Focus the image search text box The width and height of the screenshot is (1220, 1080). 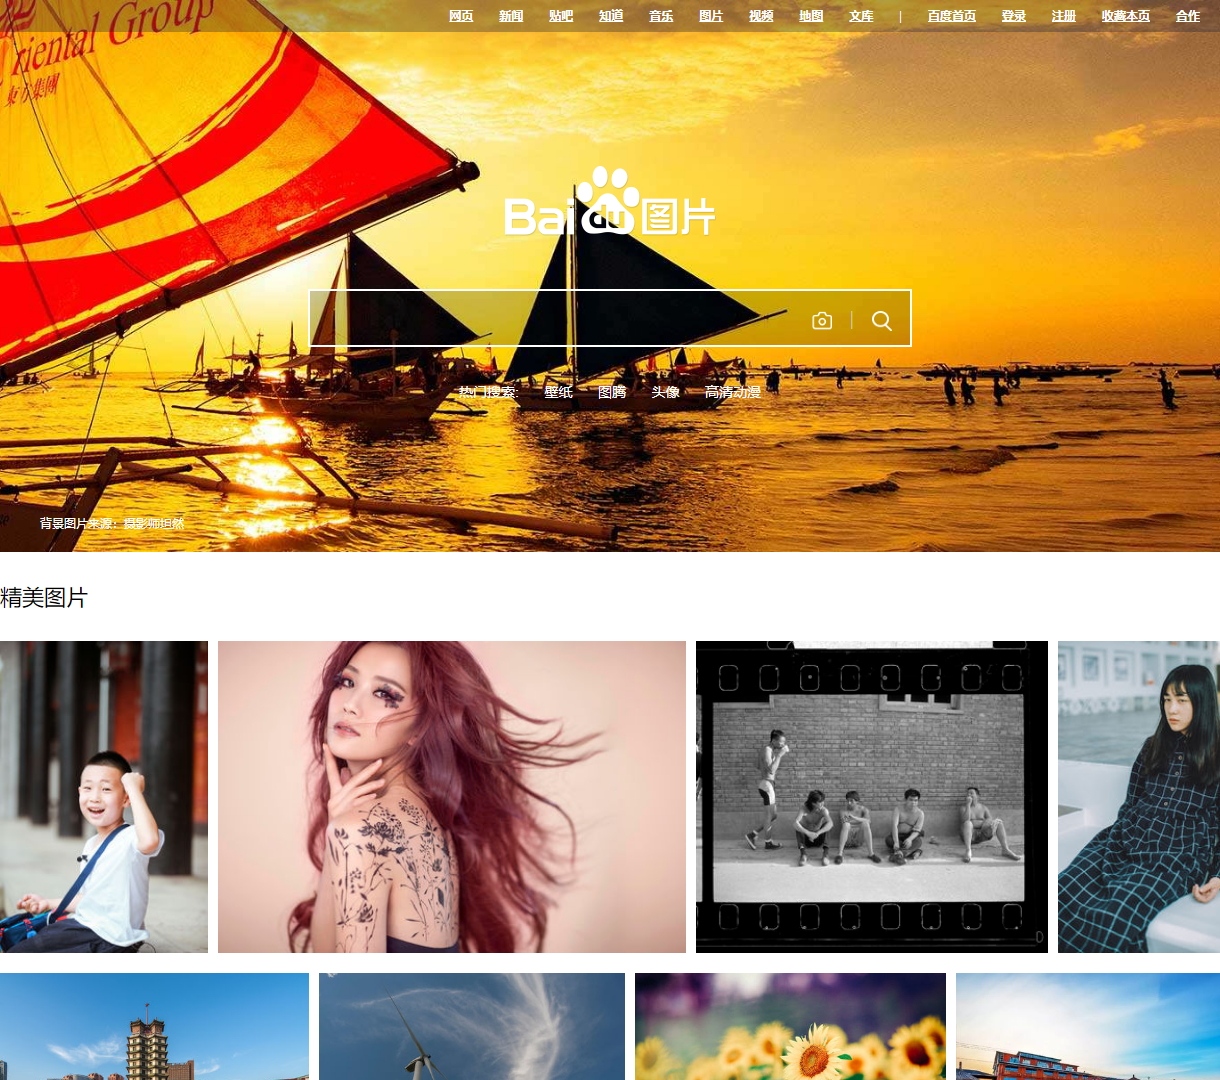(555, 319)
